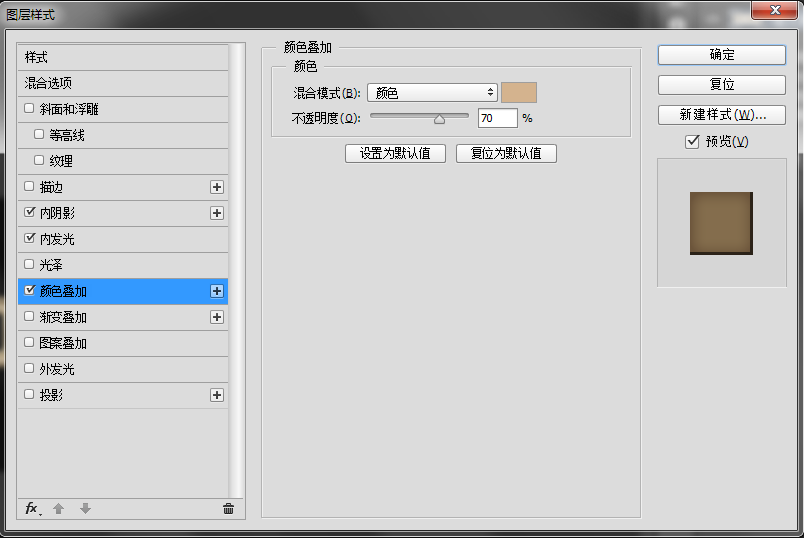Open 图案叠加 settings row
The height and width of the screenshot is (538, 804).
(123, 343)
